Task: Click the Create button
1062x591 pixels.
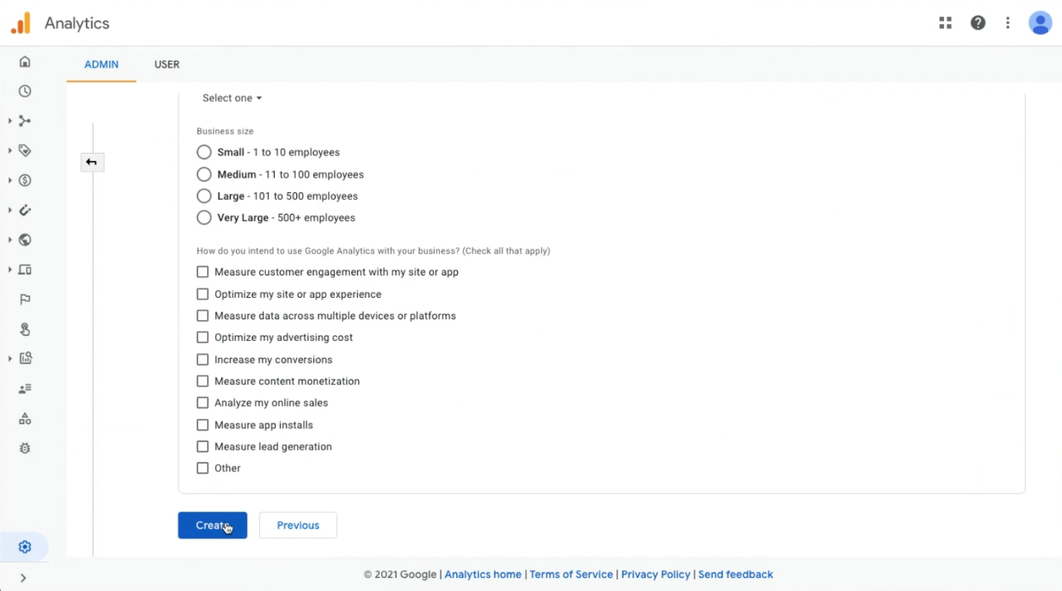Action: (x=213, y=525)
